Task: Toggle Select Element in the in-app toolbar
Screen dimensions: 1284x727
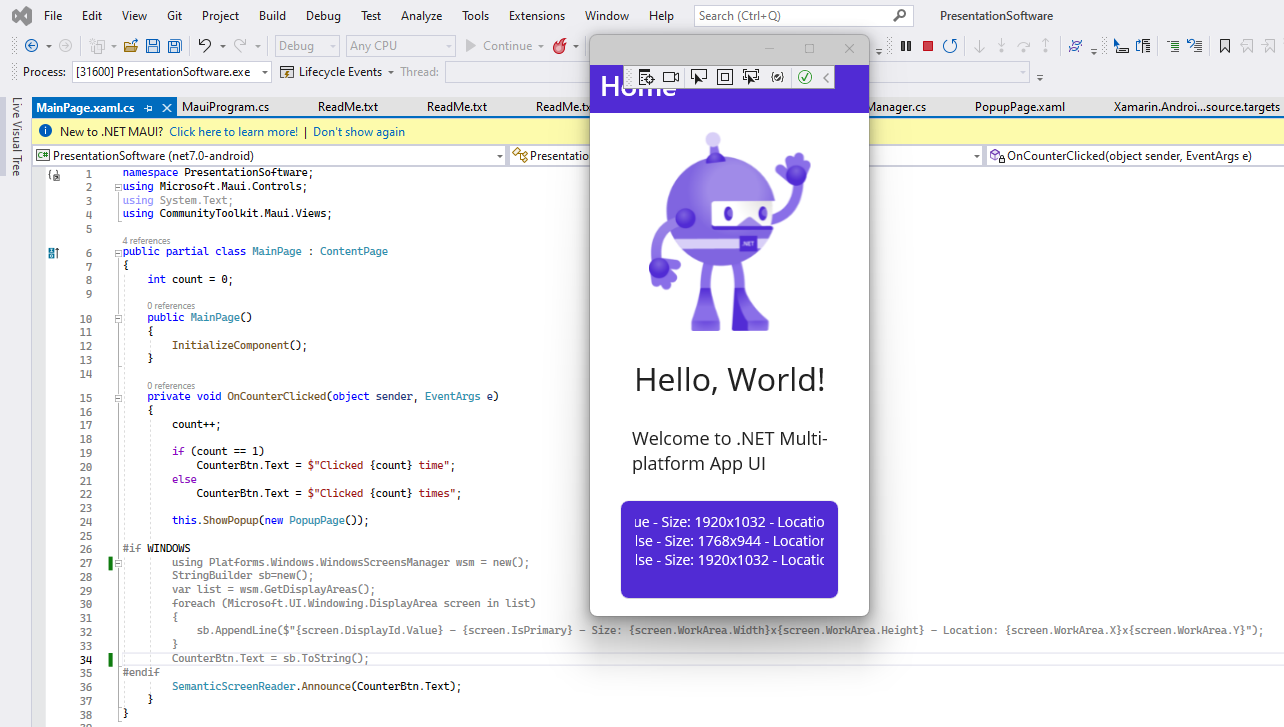Action: pyautogui.click(x=699, y=77)
